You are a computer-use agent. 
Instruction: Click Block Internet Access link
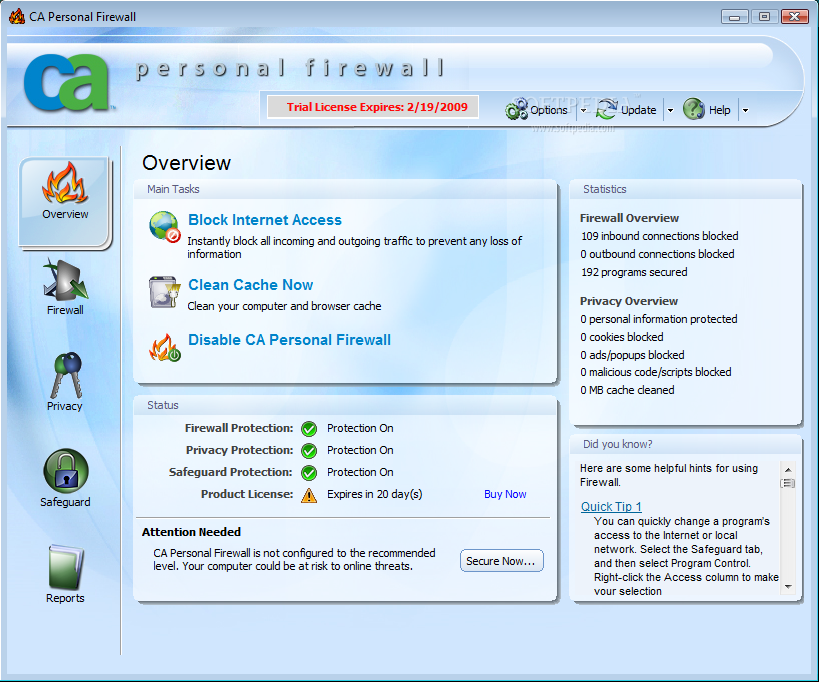coord(265,220)
